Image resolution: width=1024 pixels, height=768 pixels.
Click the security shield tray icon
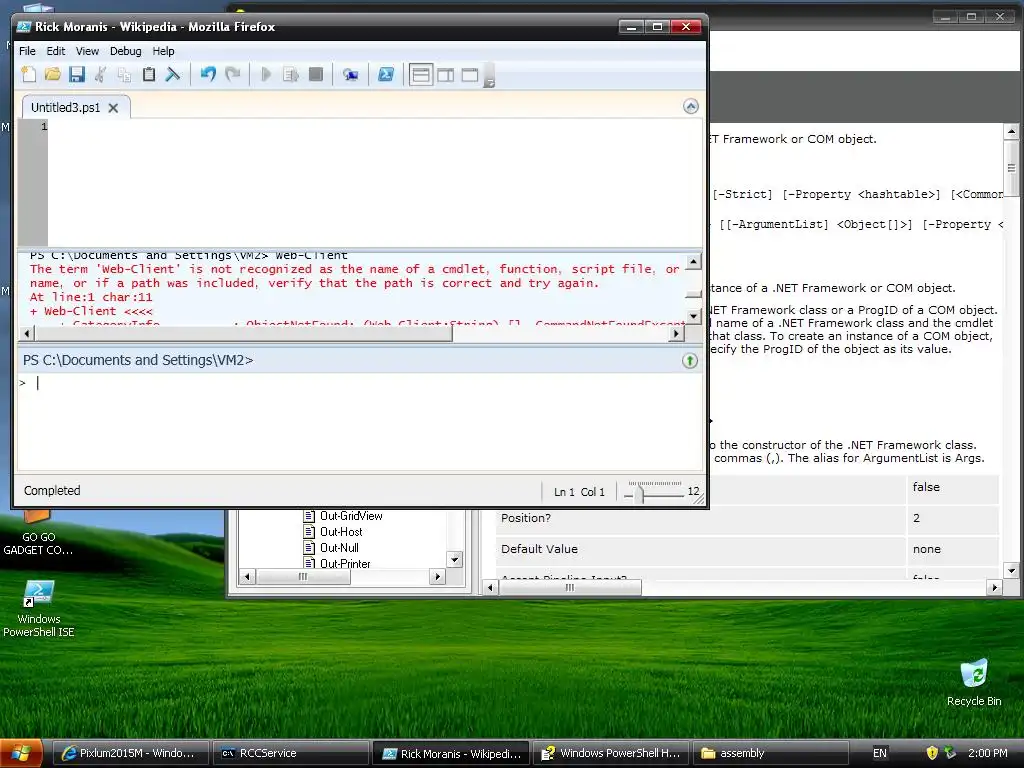(932, 753)
